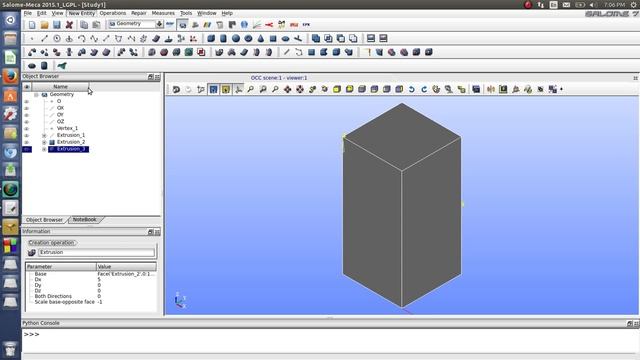
Task: Click the Fit All icon in viewer toolbar
Action: tap(251, 89)
